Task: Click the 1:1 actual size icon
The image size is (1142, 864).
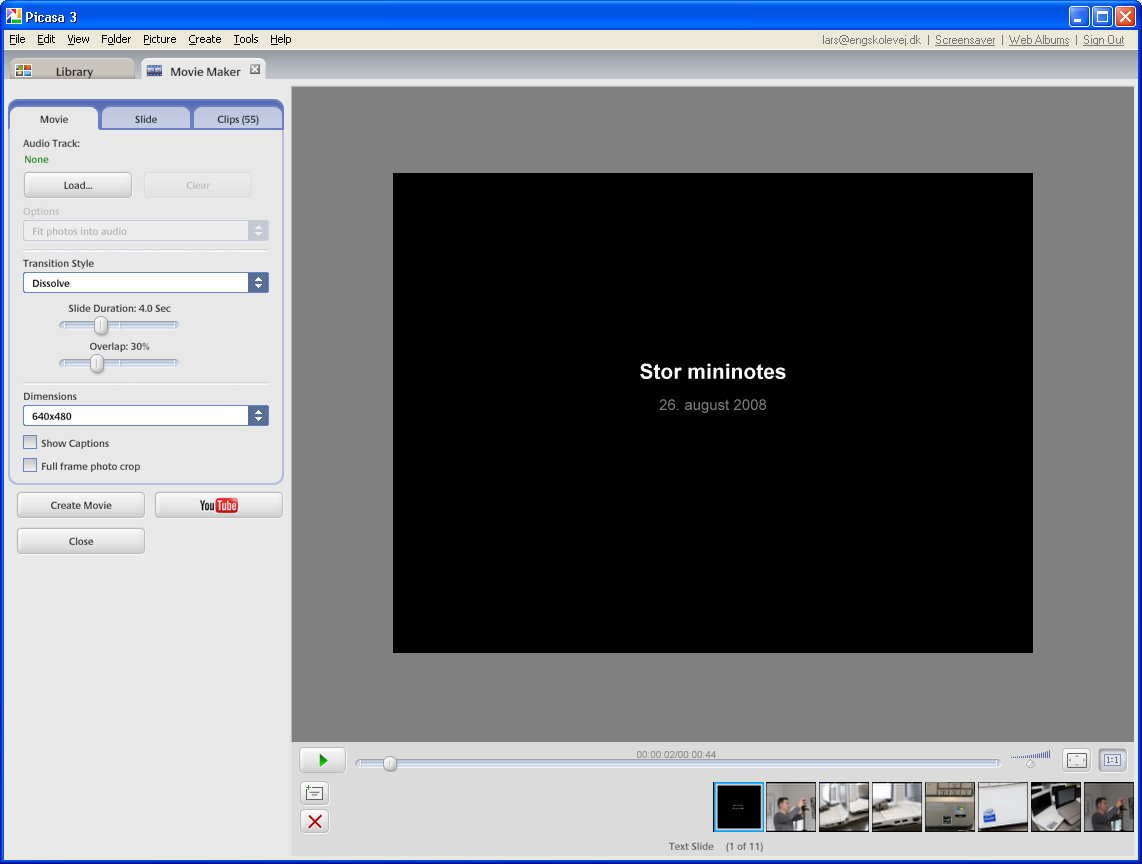Action: coord(1112,761)
